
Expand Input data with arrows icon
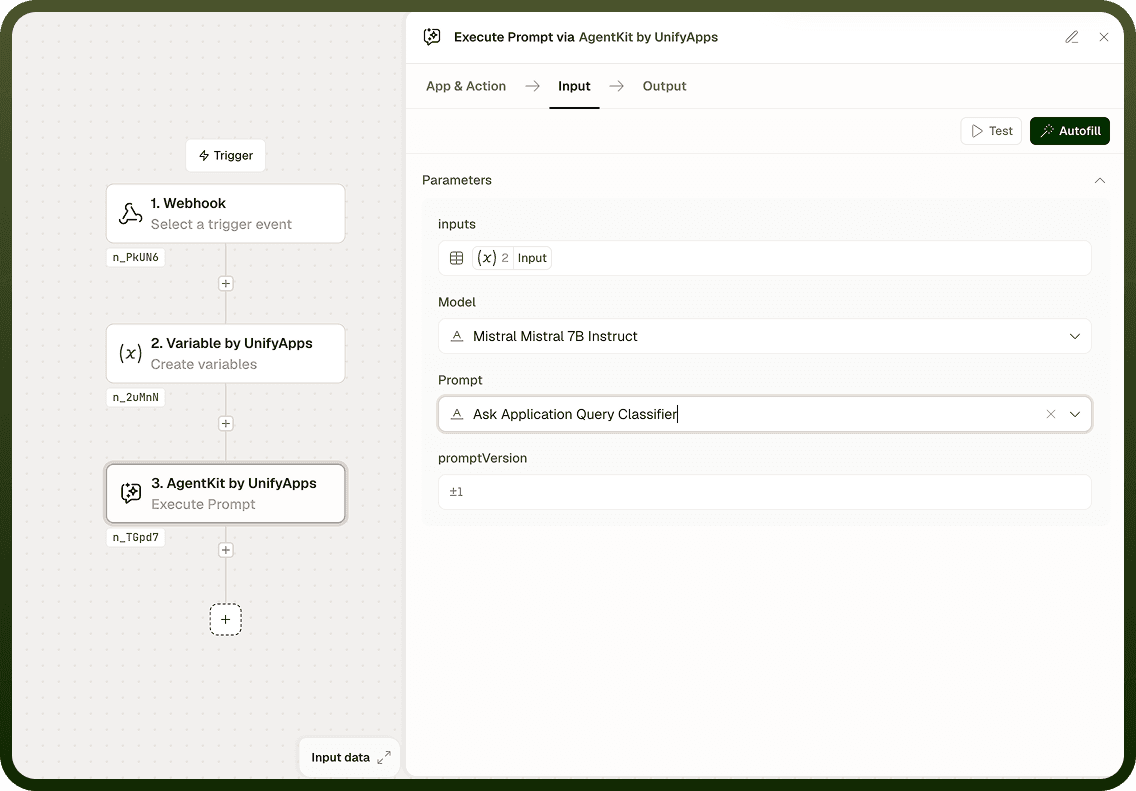384,758
